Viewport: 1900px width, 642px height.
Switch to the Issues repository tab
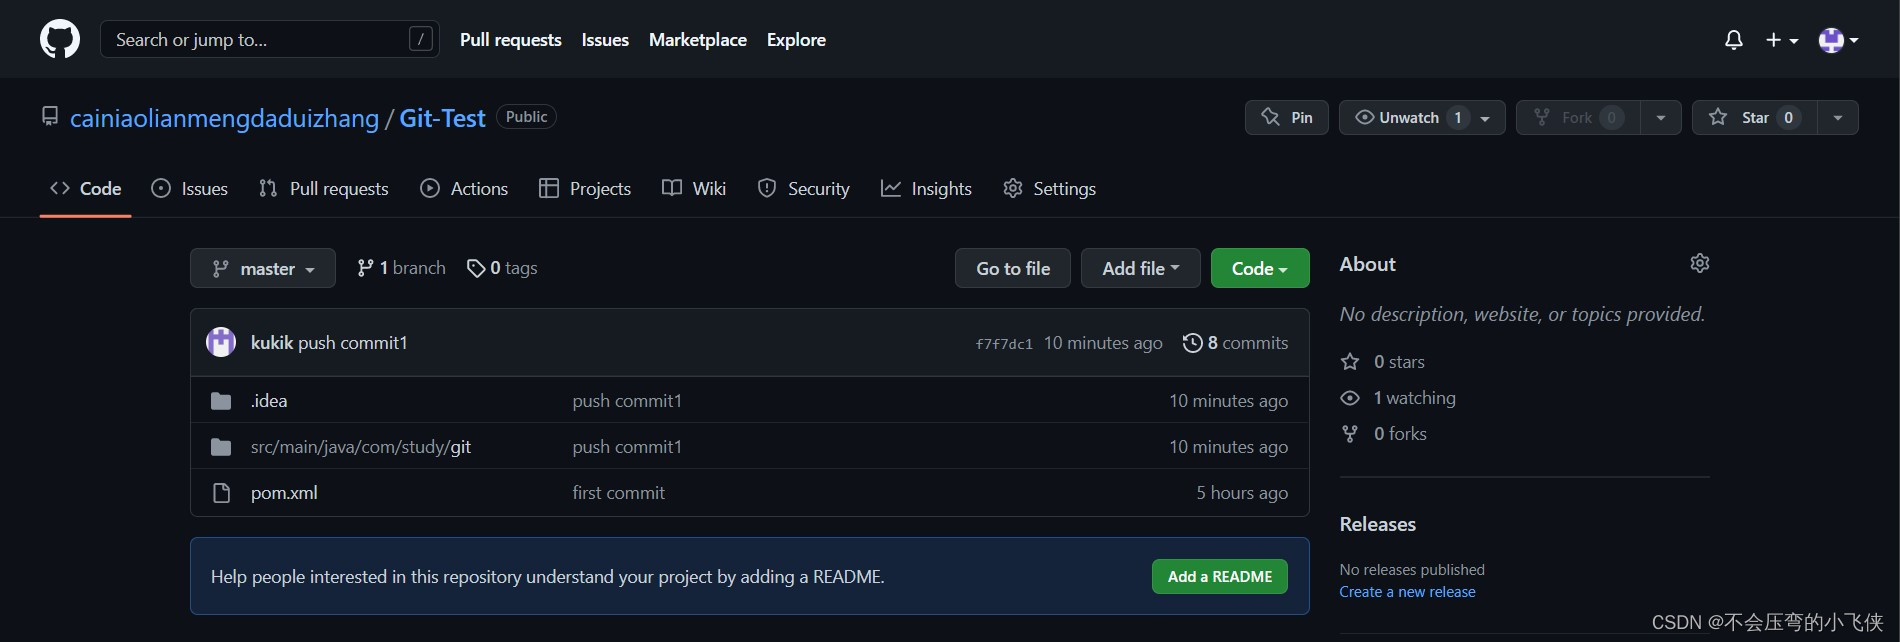[x=189, y=188]
